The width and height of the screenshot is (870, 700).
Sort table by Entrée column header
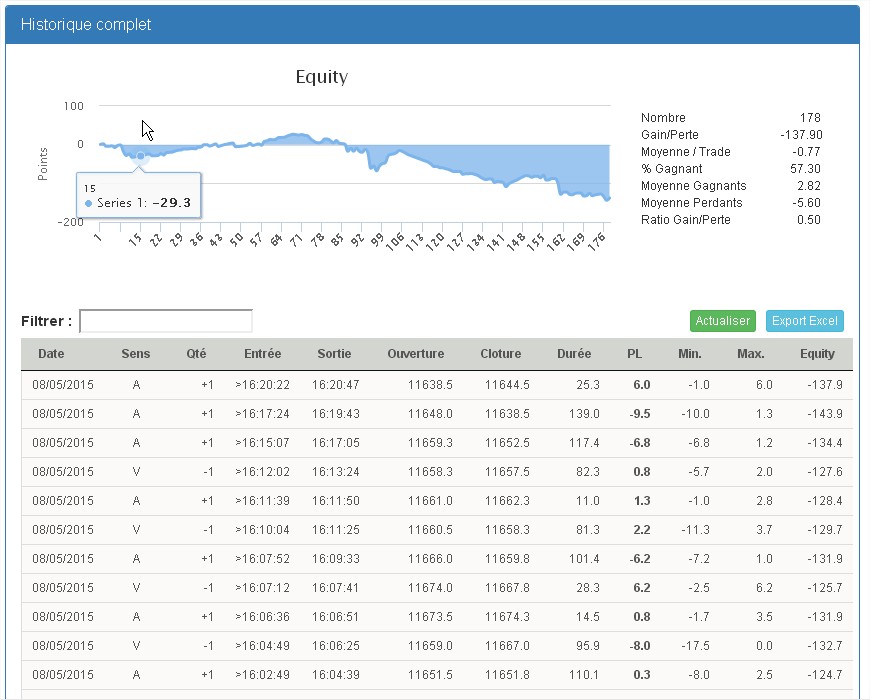coord(262,354)
